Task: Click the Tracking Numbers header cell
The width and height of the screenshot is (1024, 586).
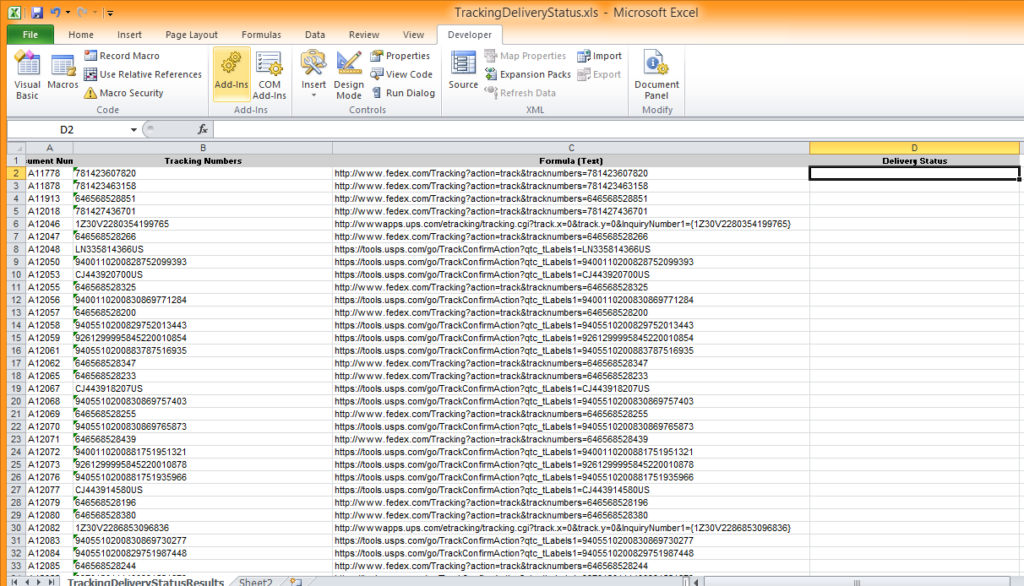Action: (x=202, y=161)
